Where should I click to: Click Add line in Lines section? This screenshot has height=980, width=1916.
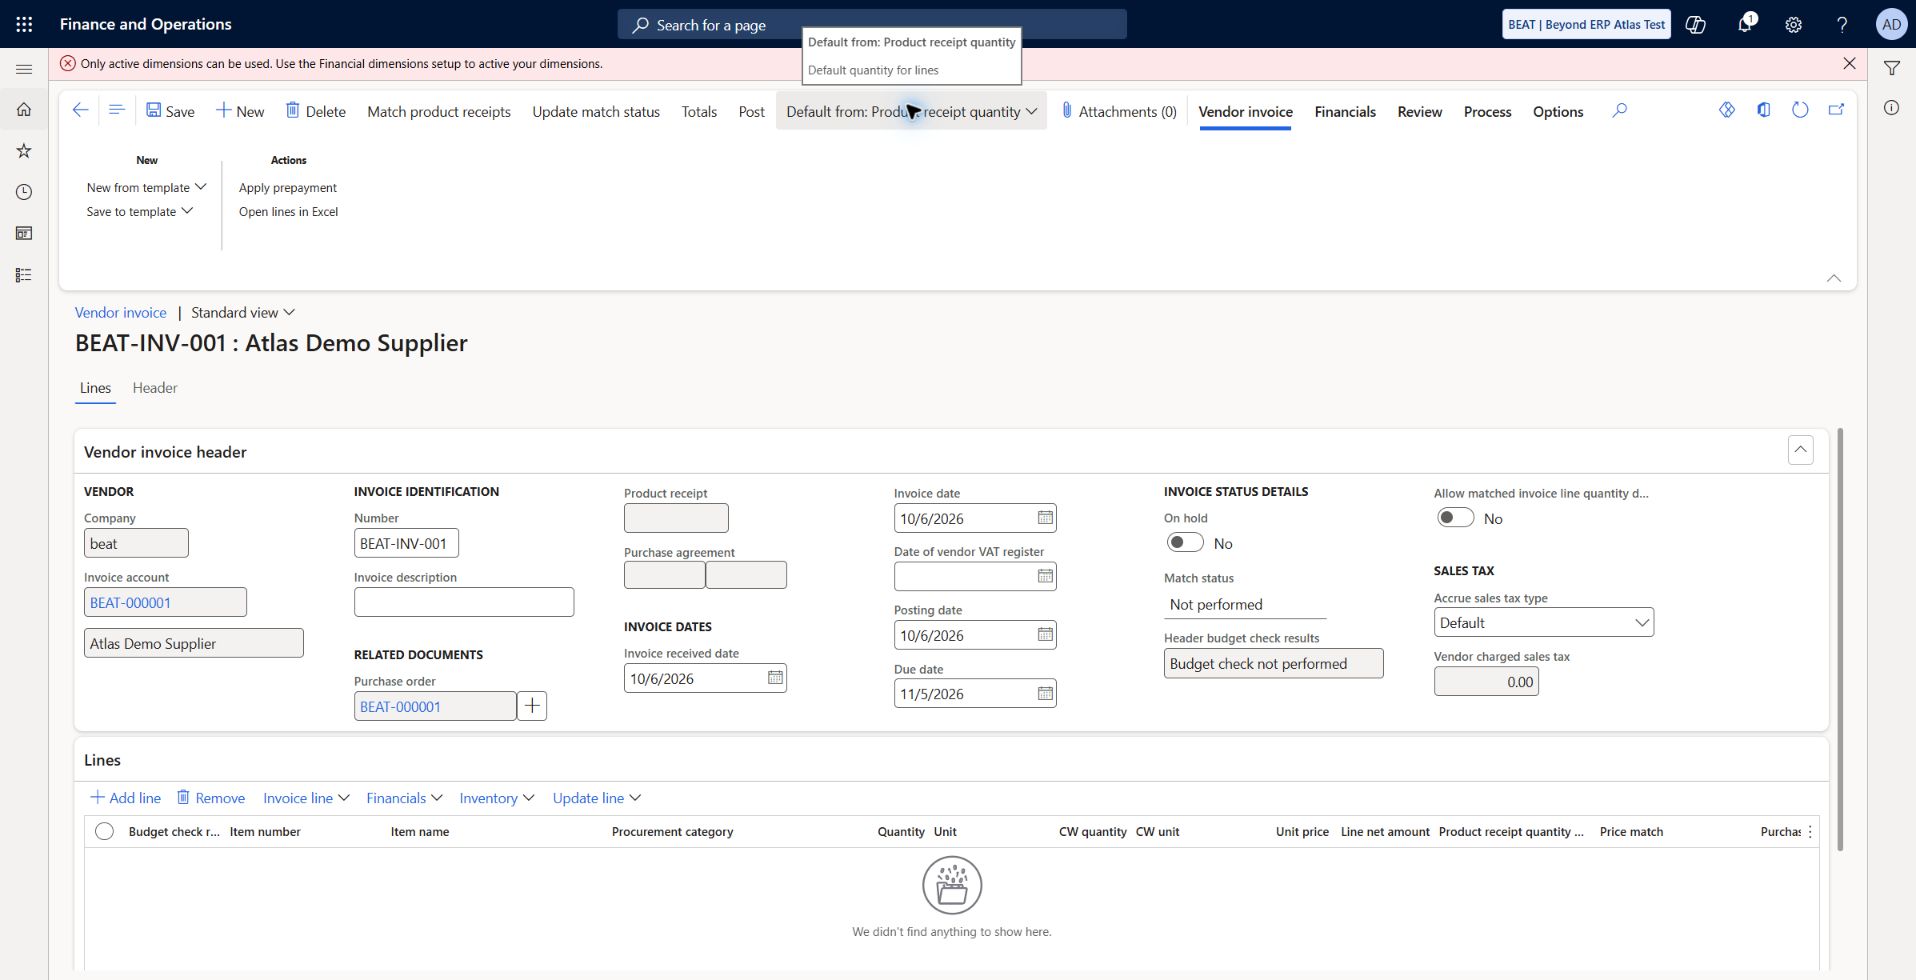[x=126, y=798]
